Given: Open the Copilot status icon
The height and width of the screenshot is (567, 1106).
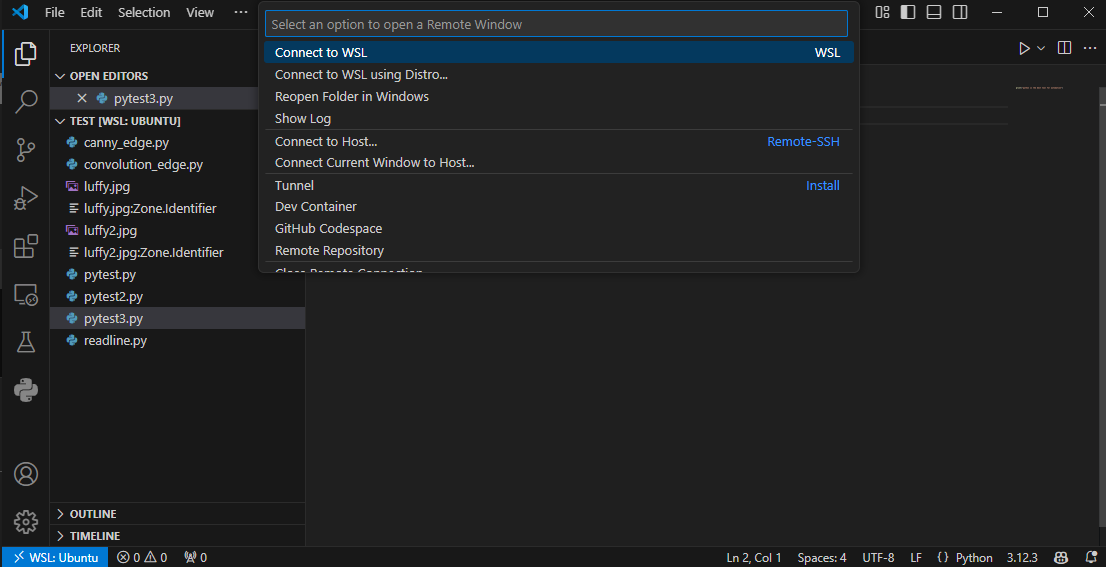Looking at the screenshot, I should pos(1060,557).
